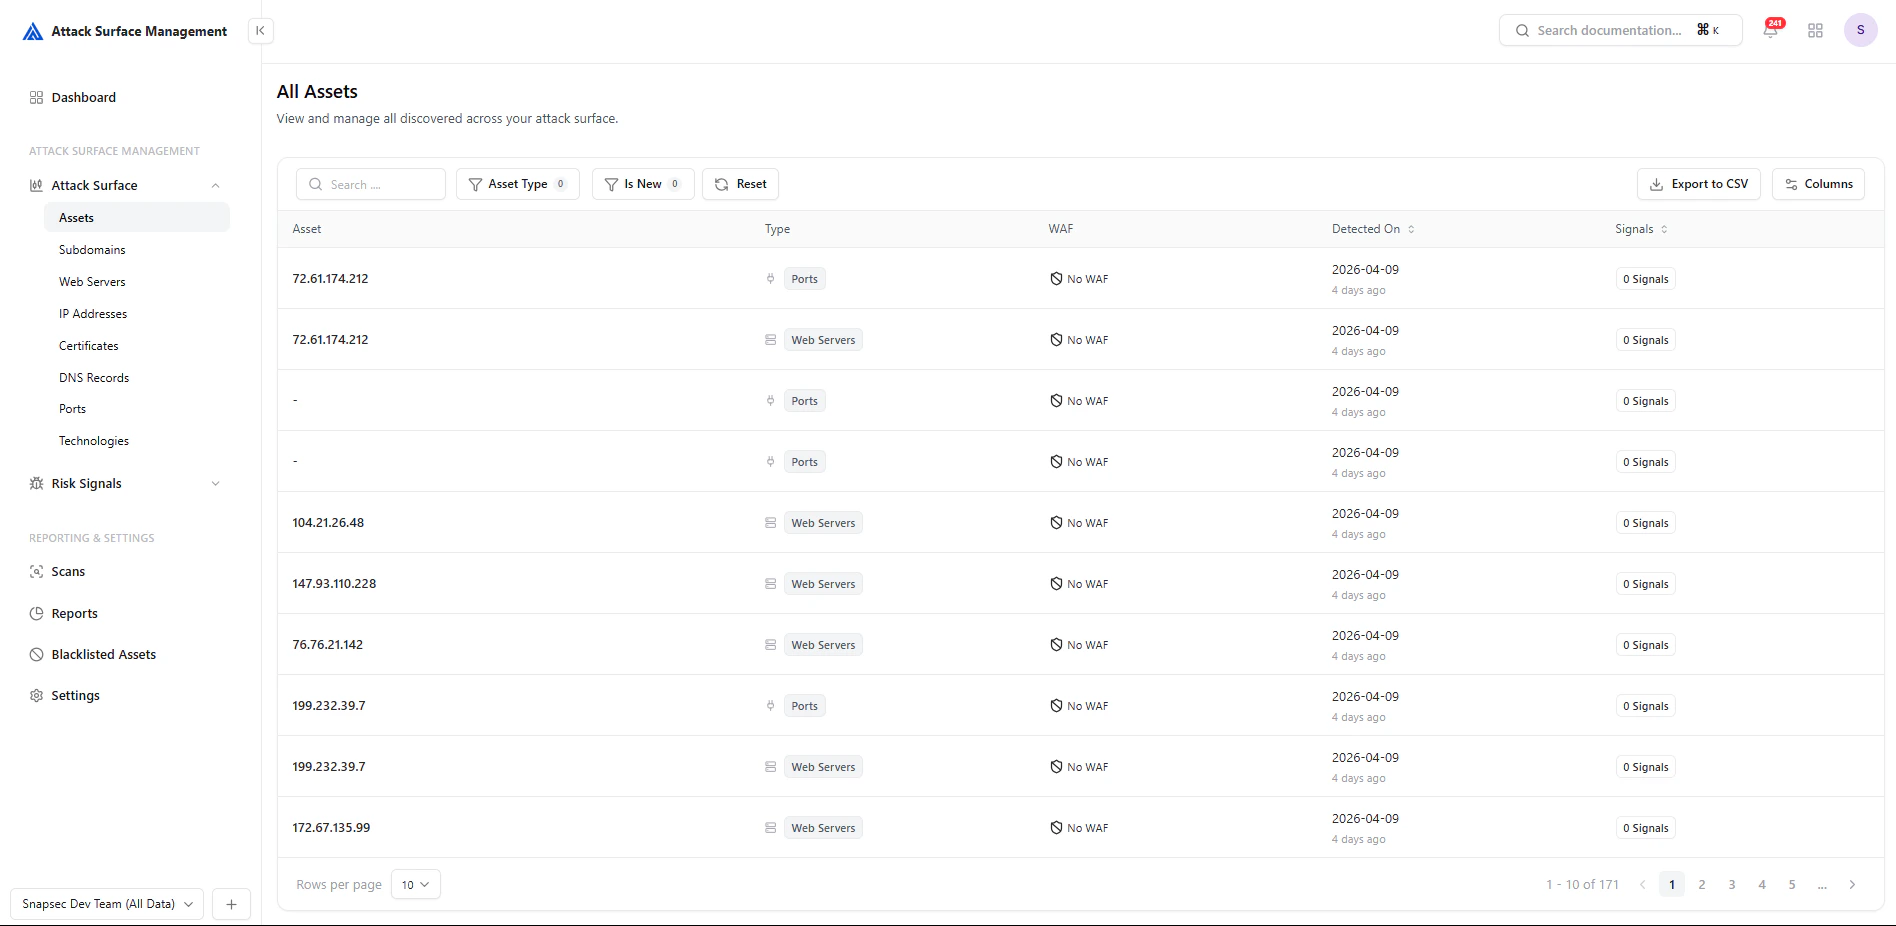
Task: Open the Snapsec Dev Team selector
Action: (x=107, y=904)
